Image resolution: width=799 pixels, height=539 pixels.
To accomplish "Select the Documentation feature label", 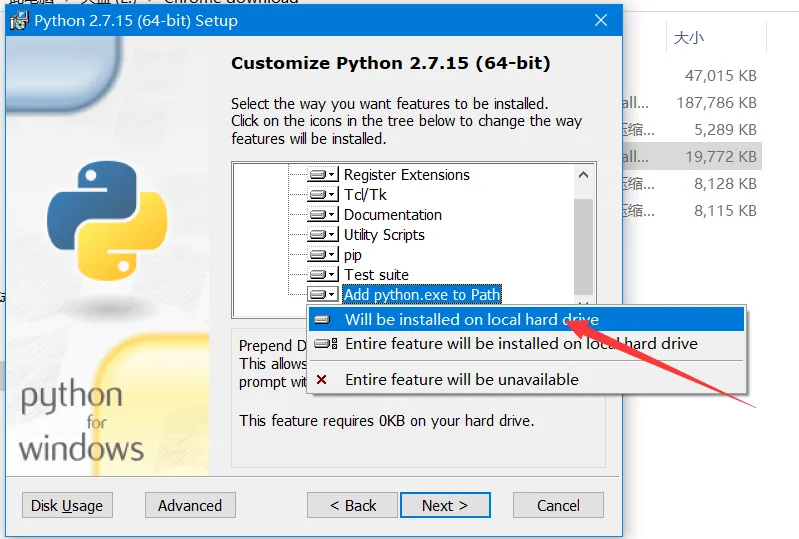I will coord(393,215).
